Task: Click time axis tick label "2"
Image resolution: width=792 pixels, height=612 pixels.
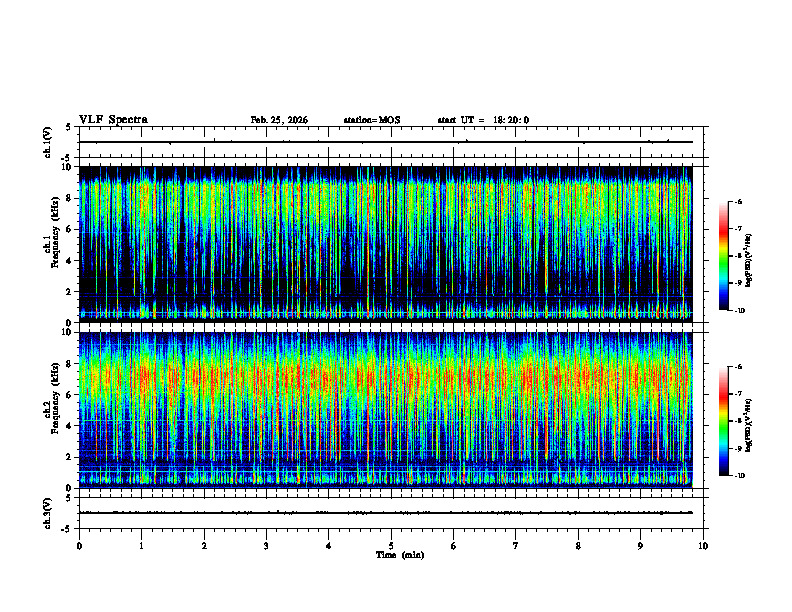Action: (x=204, y=546)
